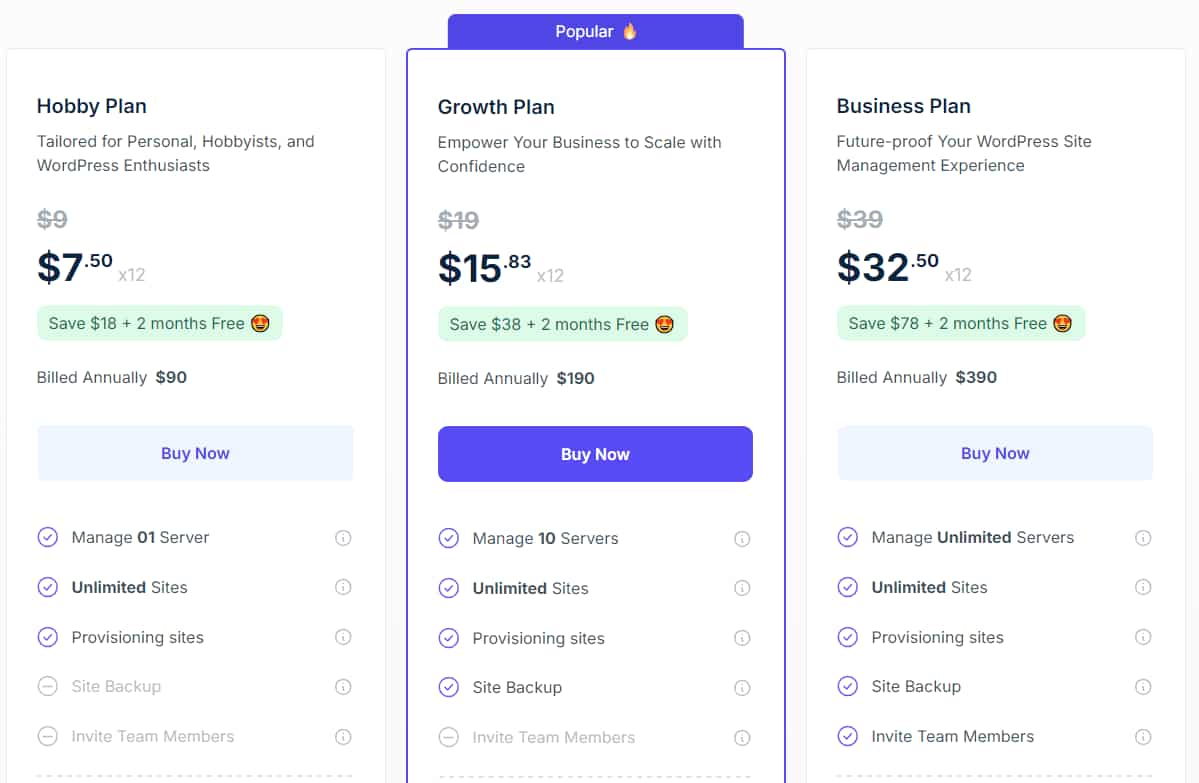Click the disabled icon beside Hobby Site Backup
This screenshot has width=1199, height=783.
[x=48, y=687]
